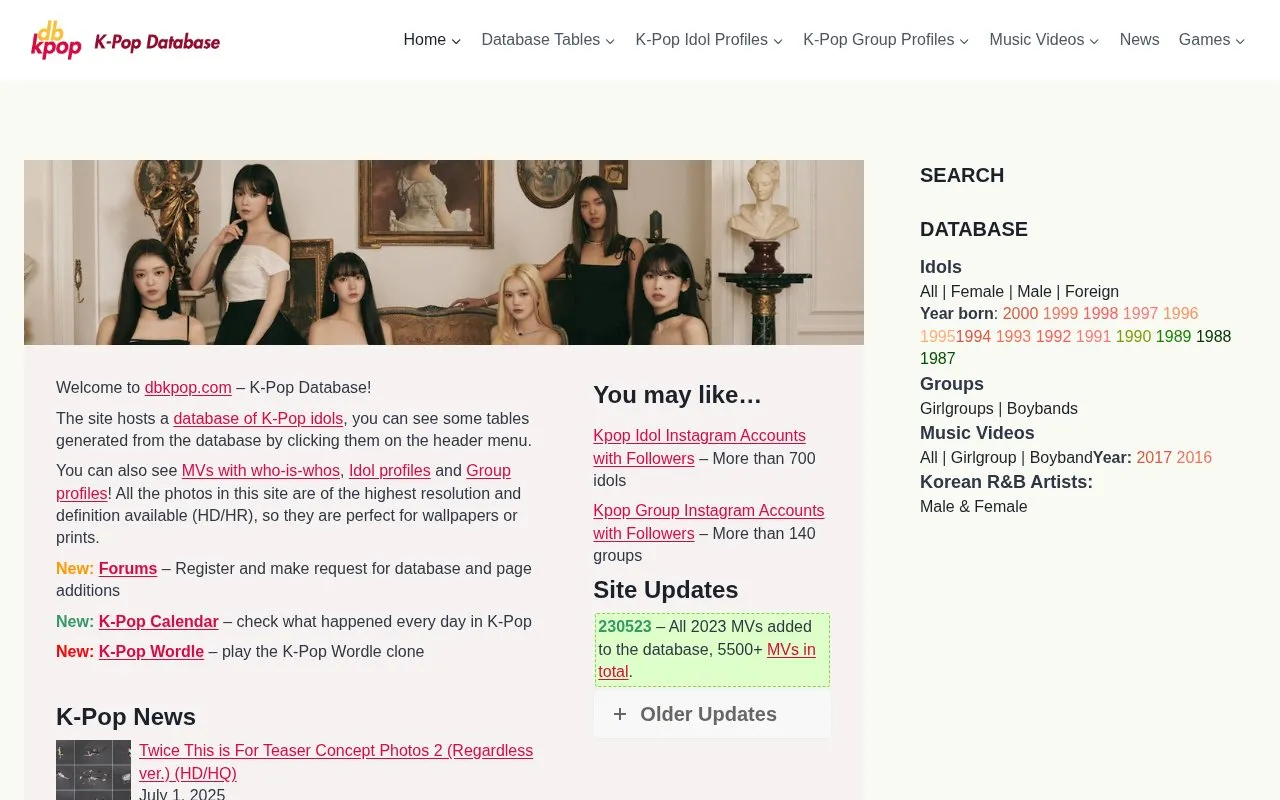Screen dimensions: 1280x800
Task: Expand K-Pop Idol Profiles menu
Action: (x=709, y=40)
